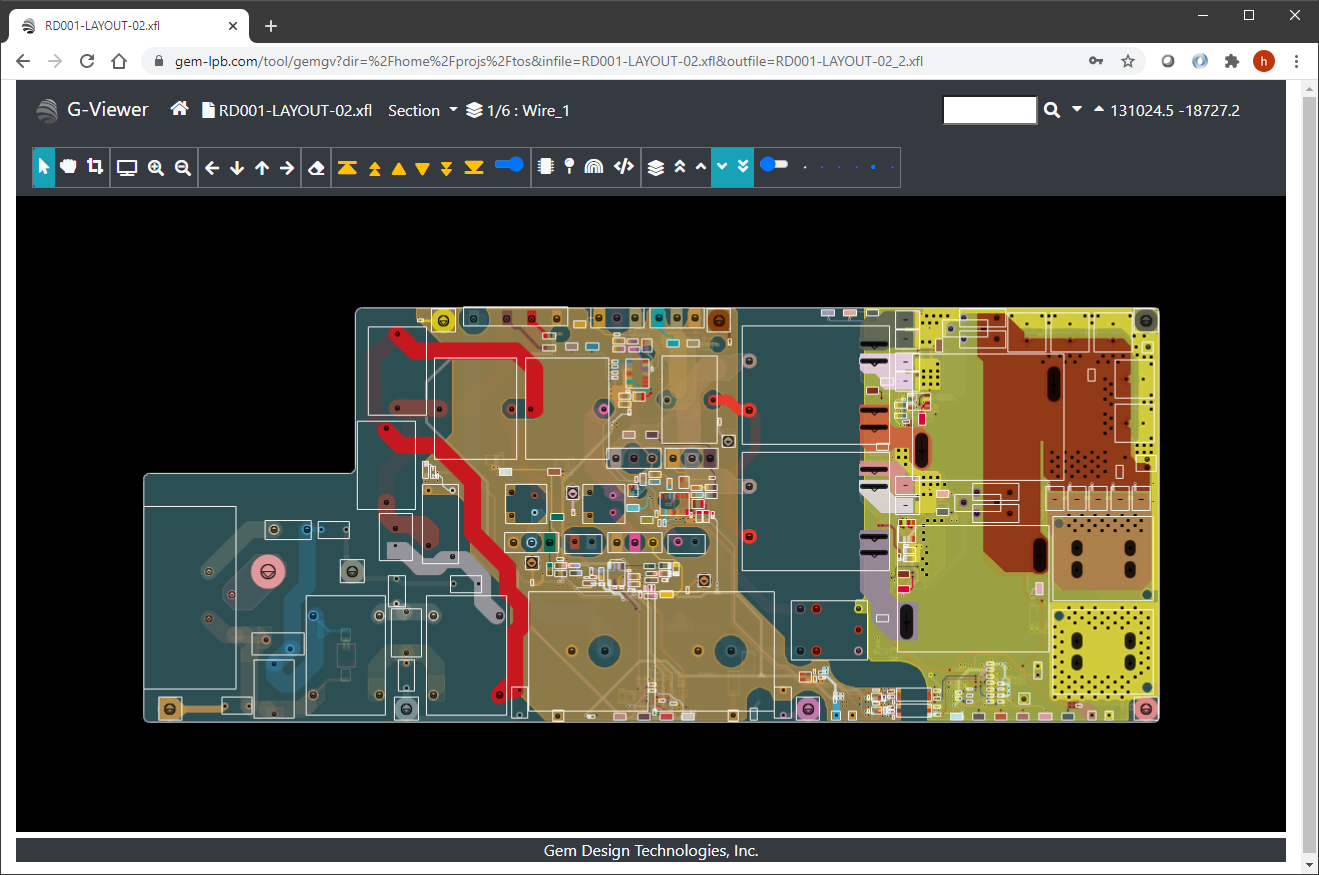
Task: Click the search magnifier button
Action: (x=1052, y=110)
